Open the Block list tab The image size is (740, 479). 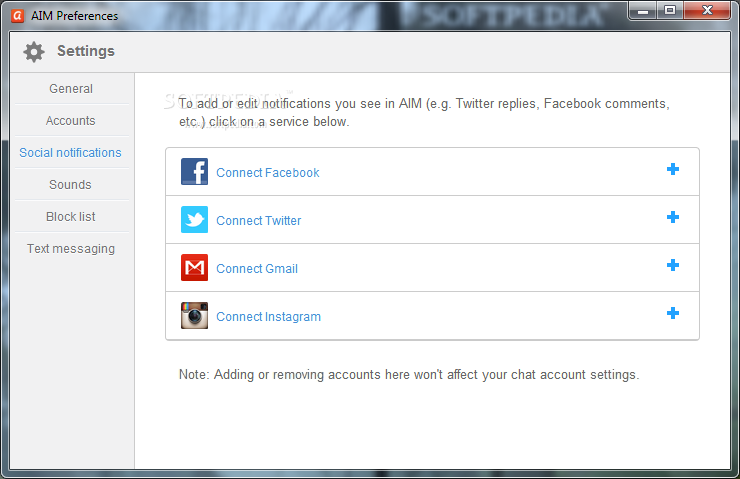(x=71, y=217)
